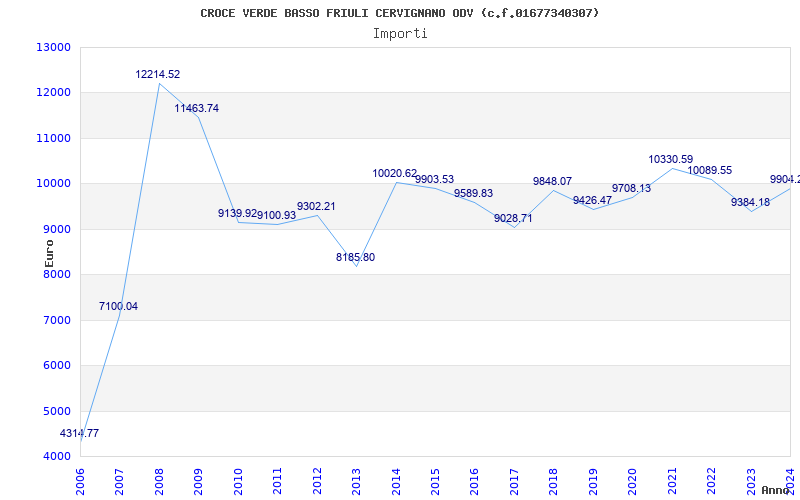Select year 2022 on the x-axis
800x500 pixels.
point(711,481)
